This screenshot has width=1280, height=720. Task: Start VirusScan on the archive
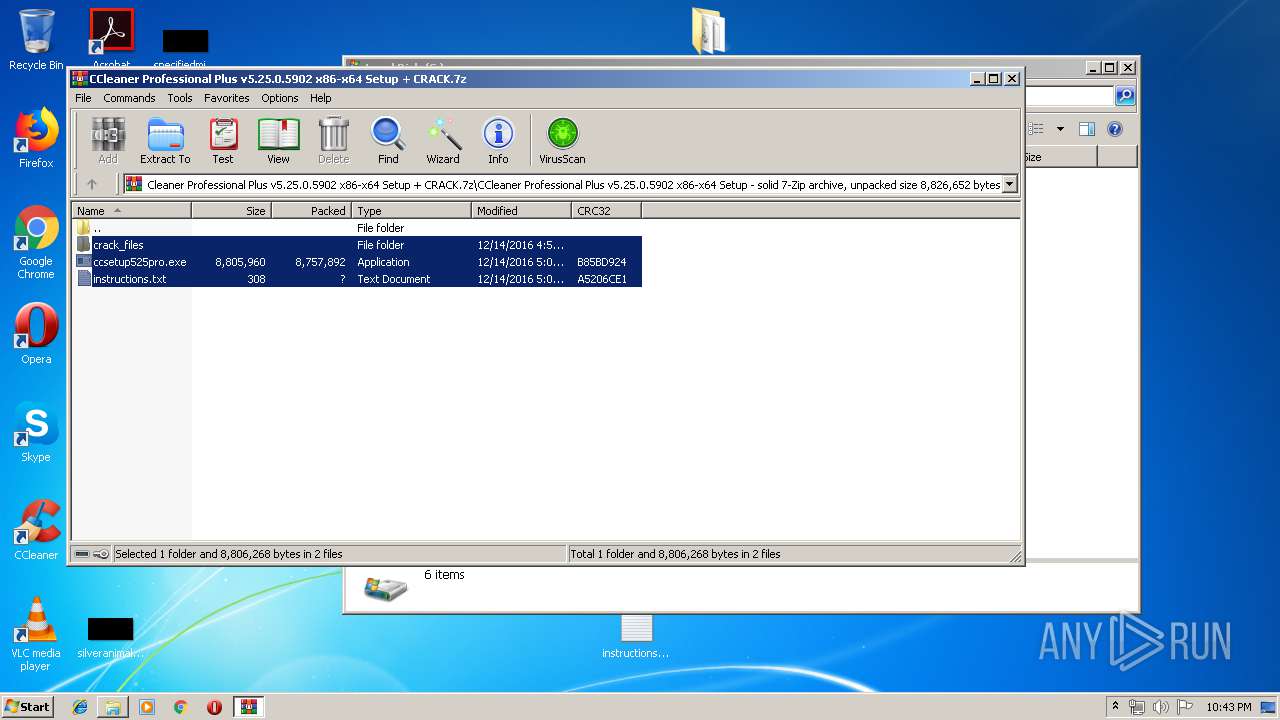pyautogui.click(x=562, y=140)
